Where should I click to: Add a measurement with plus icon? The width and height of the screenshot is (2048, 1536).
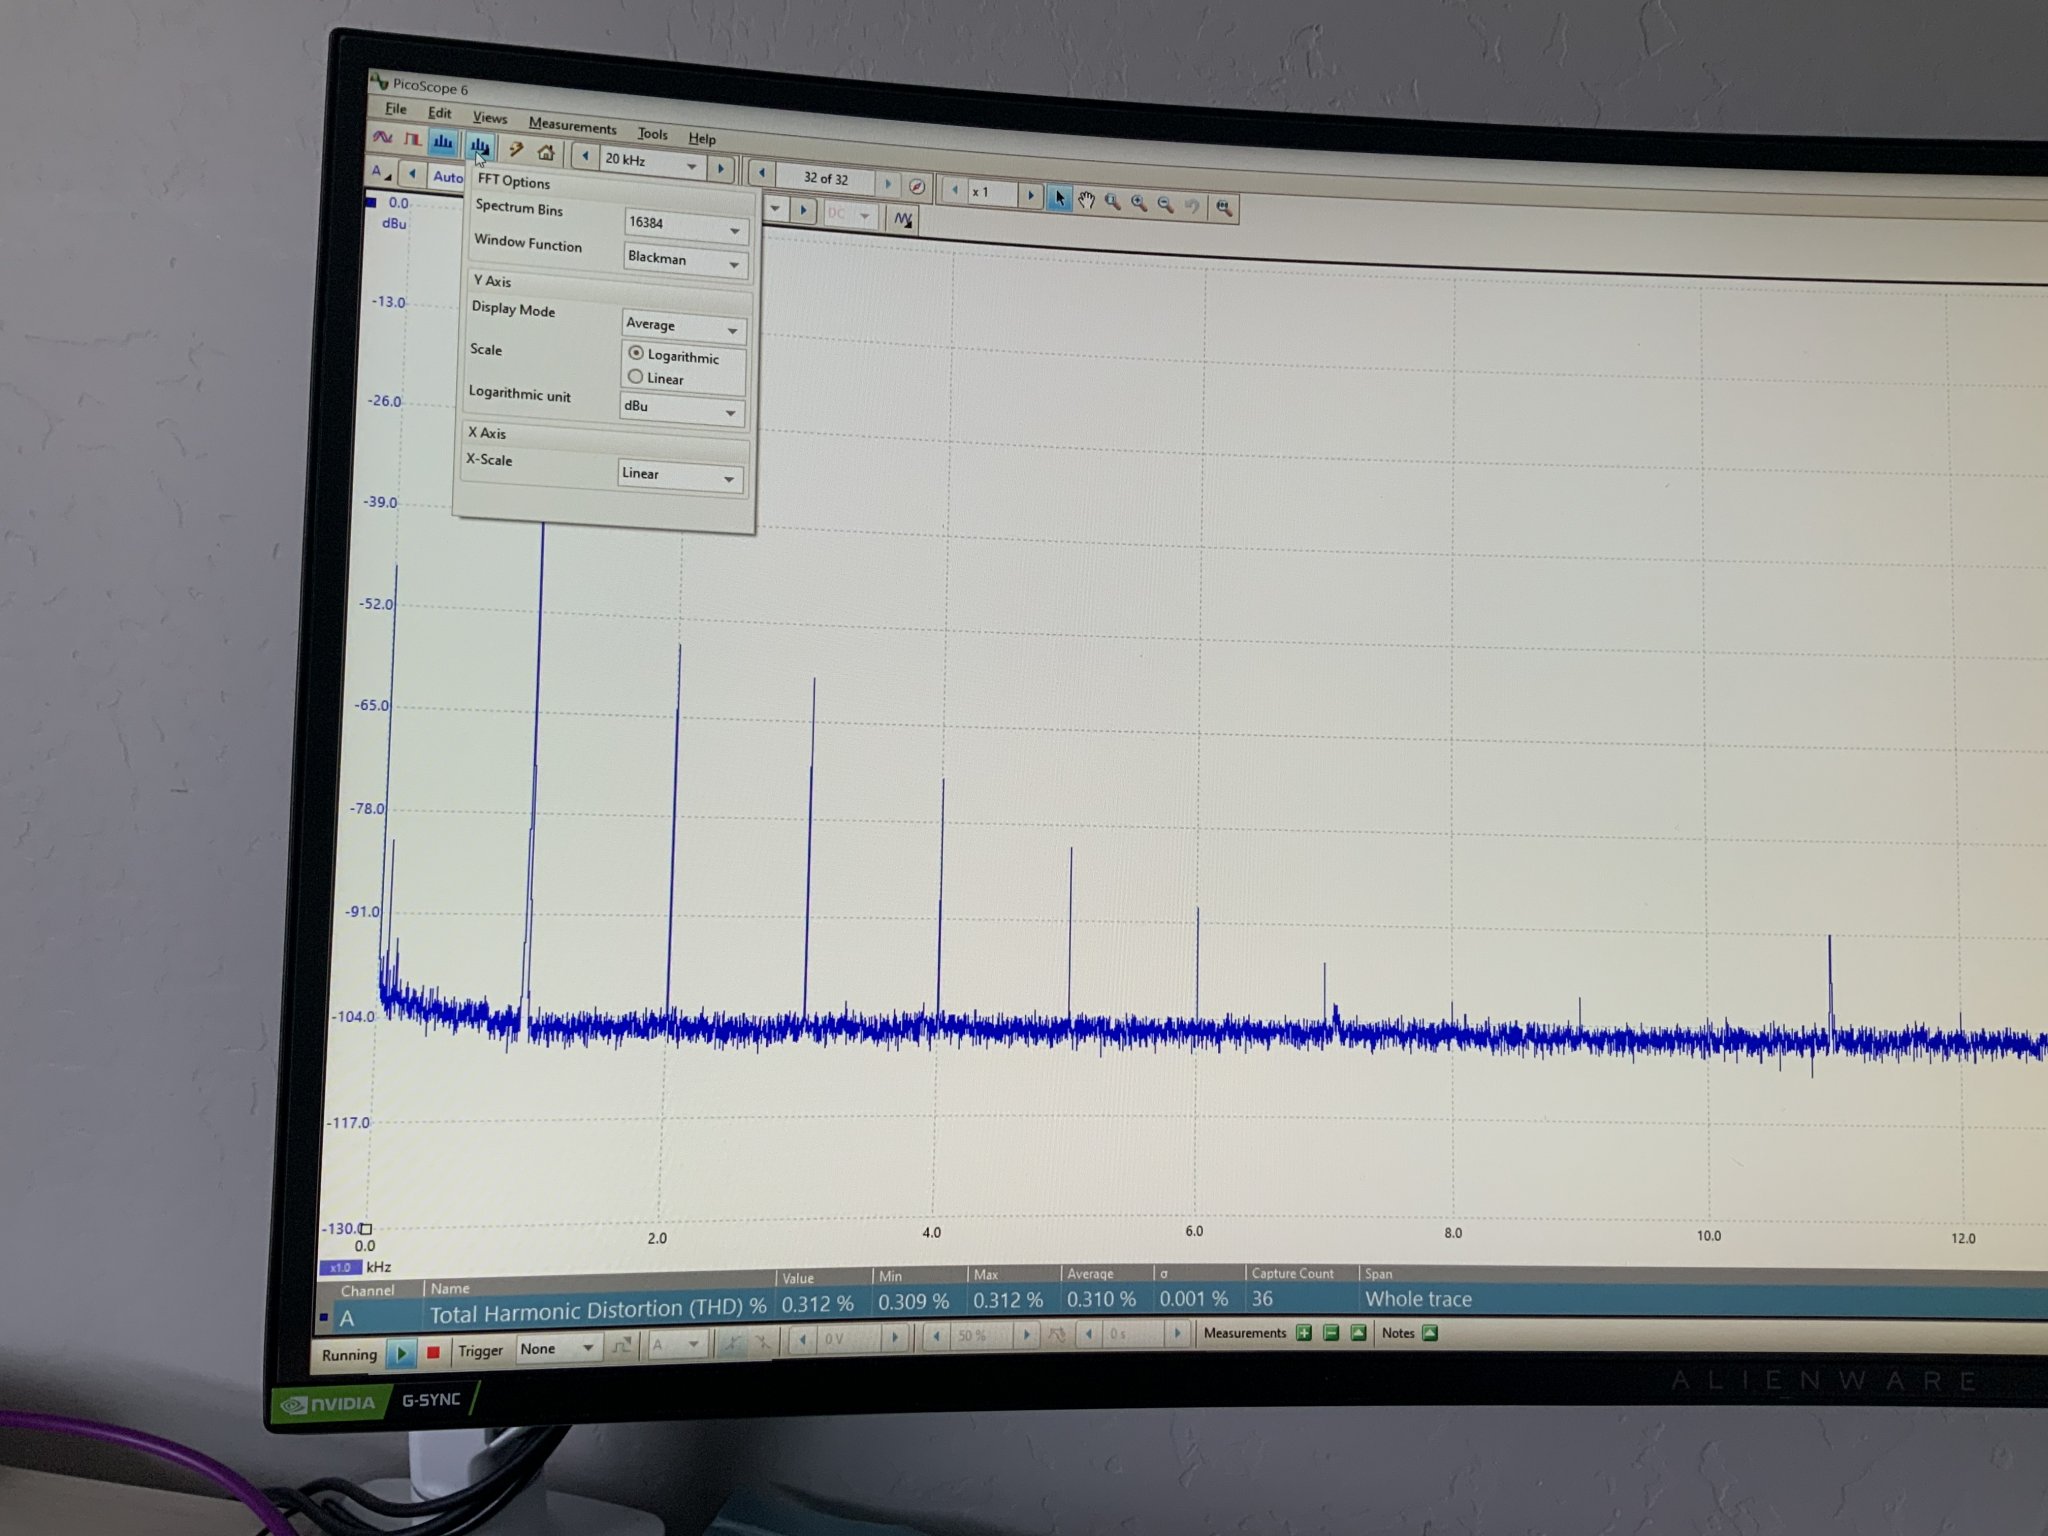click(1303, 1332)
